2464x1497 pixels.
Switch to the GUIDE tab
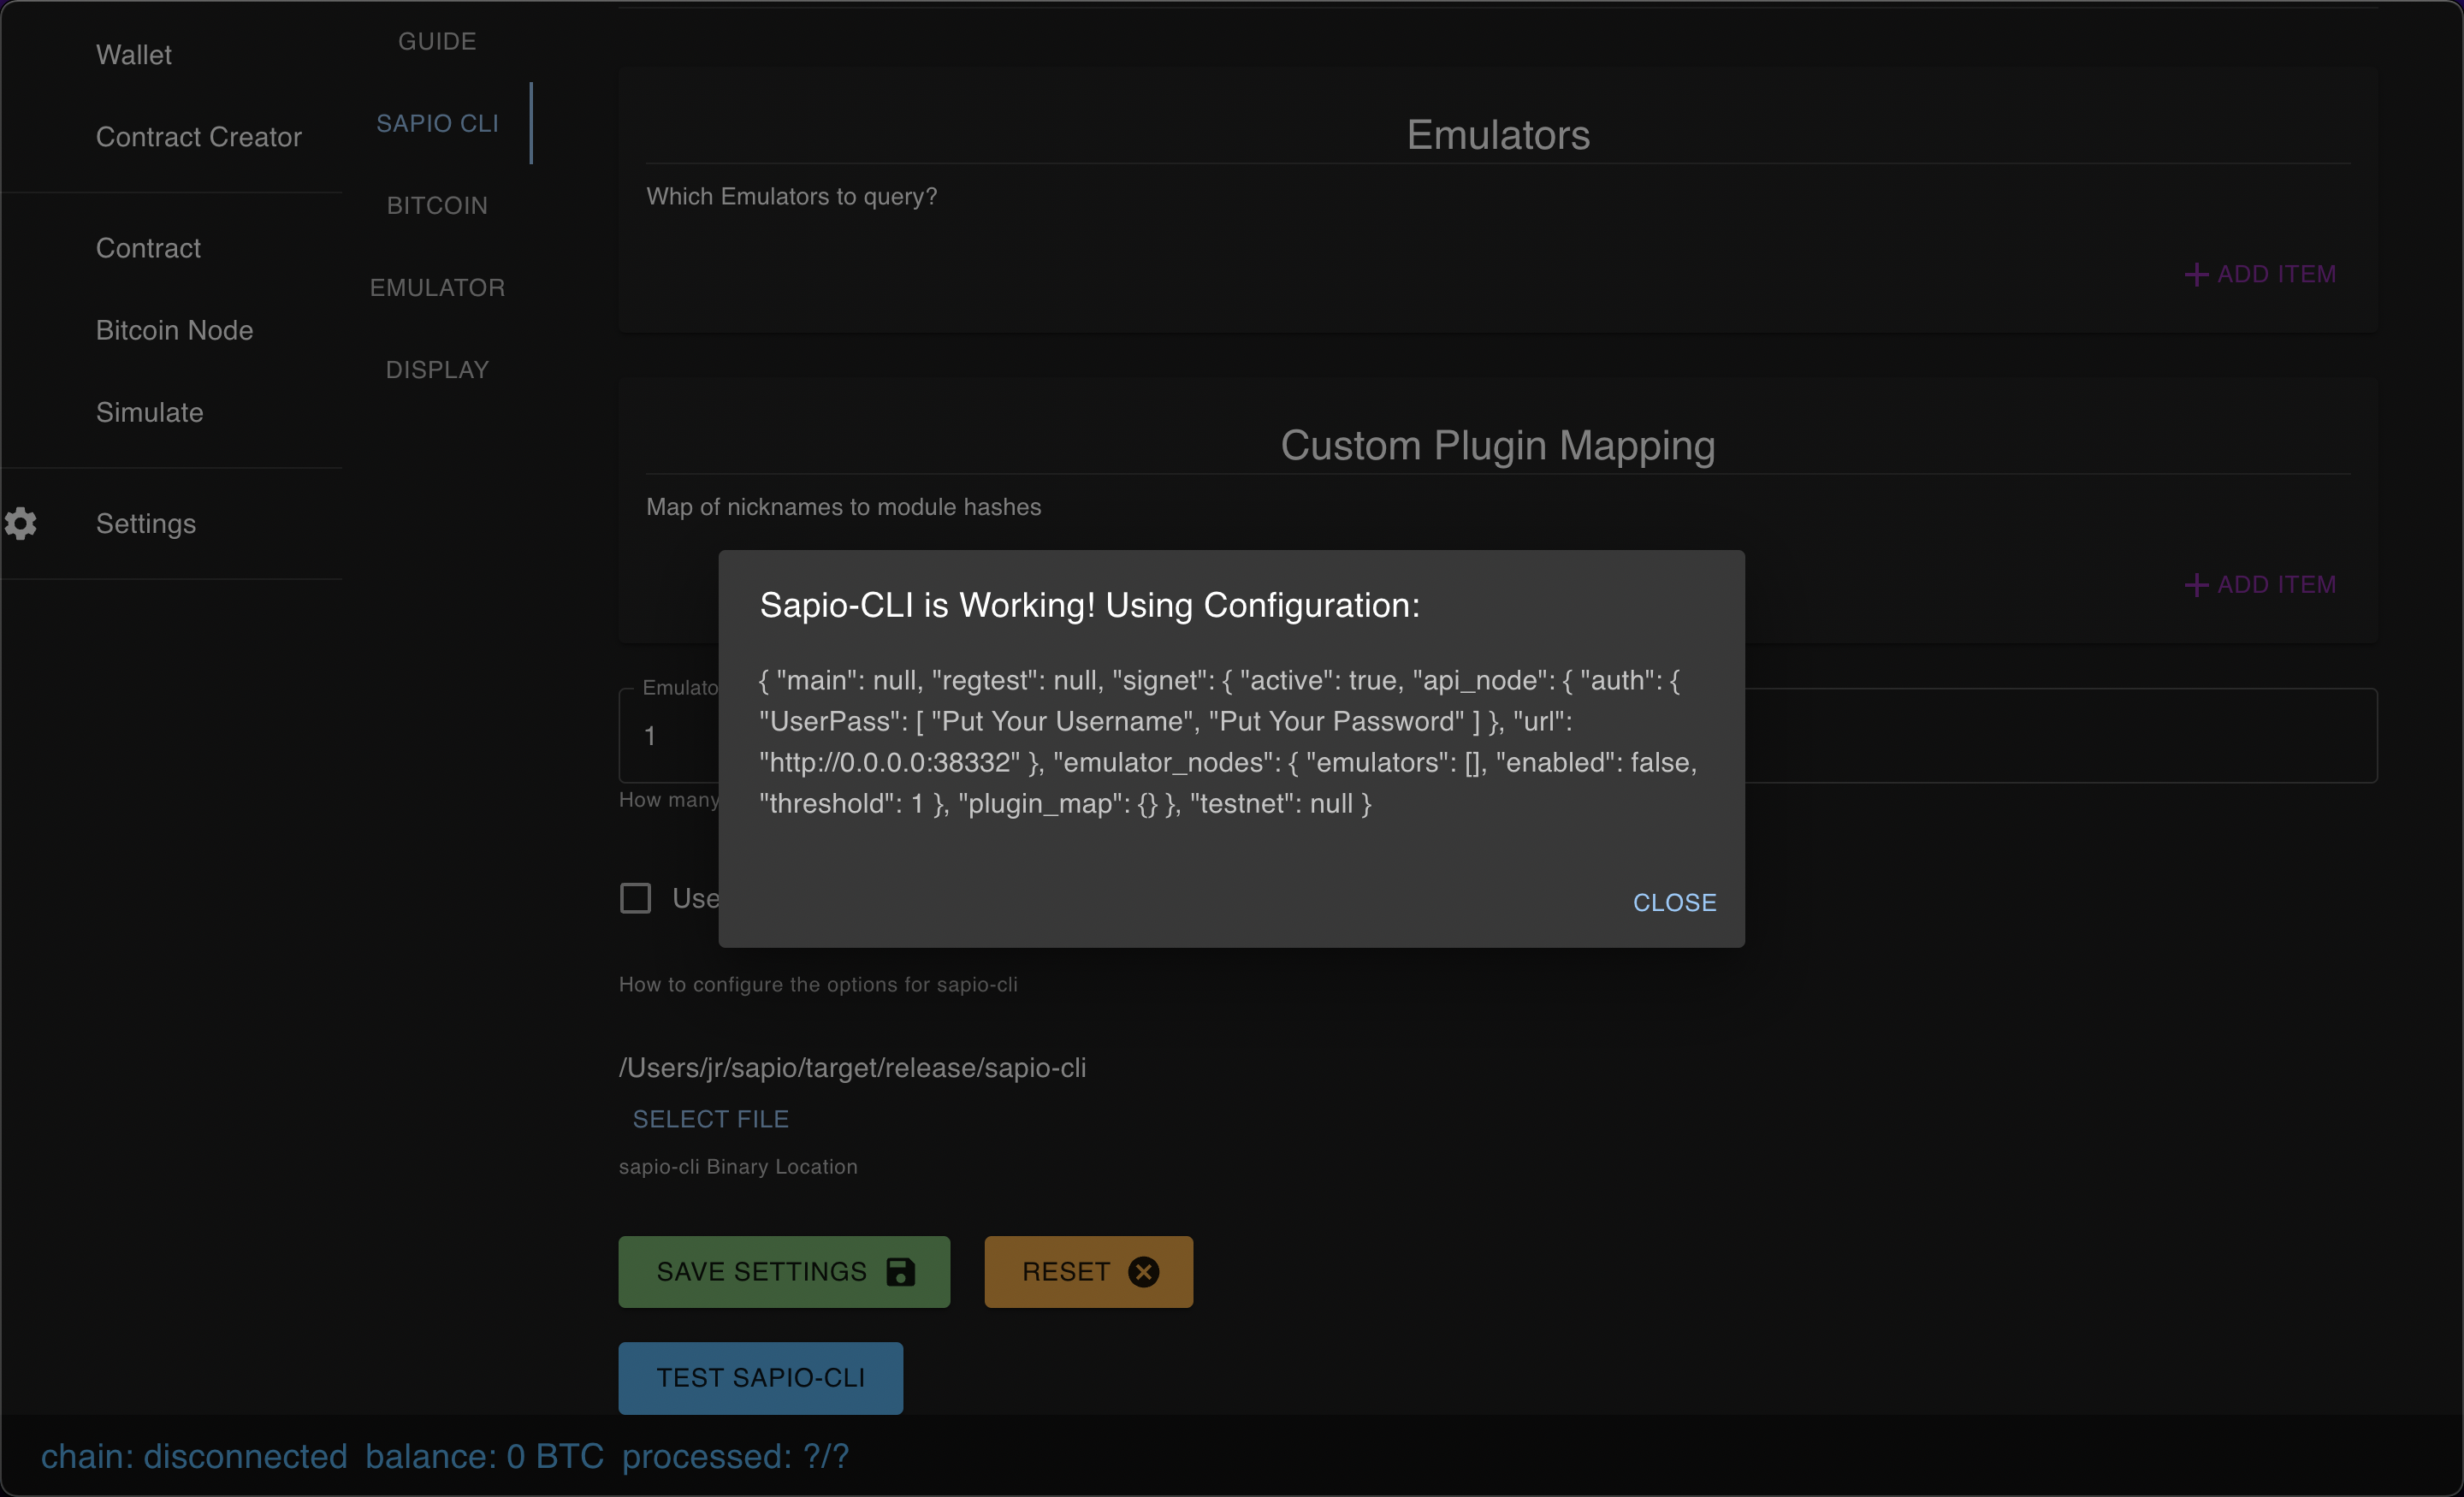(x=437, y=41)
